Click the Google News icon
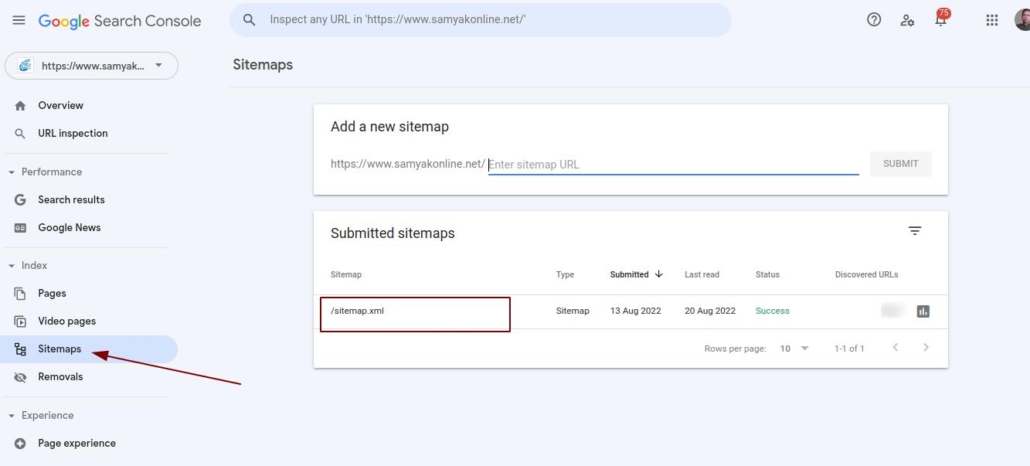This screenshot has height=466, width=1030. pos(20,228)
